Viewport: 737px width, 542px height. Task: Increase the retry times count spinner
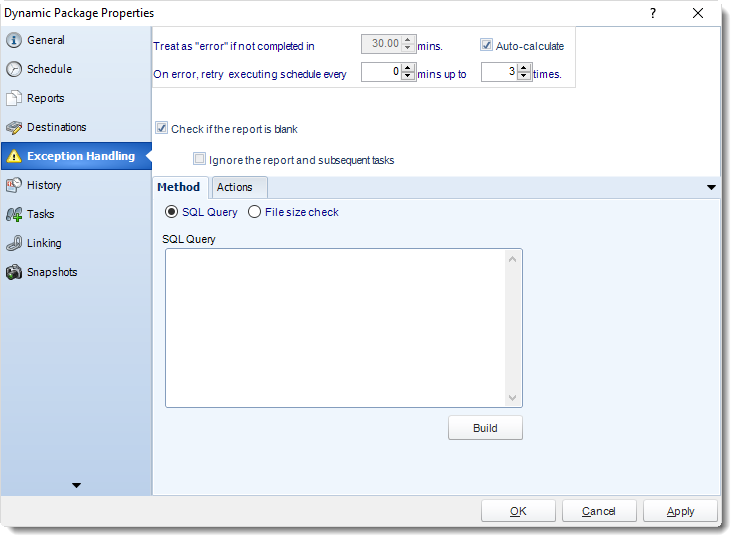524,68
